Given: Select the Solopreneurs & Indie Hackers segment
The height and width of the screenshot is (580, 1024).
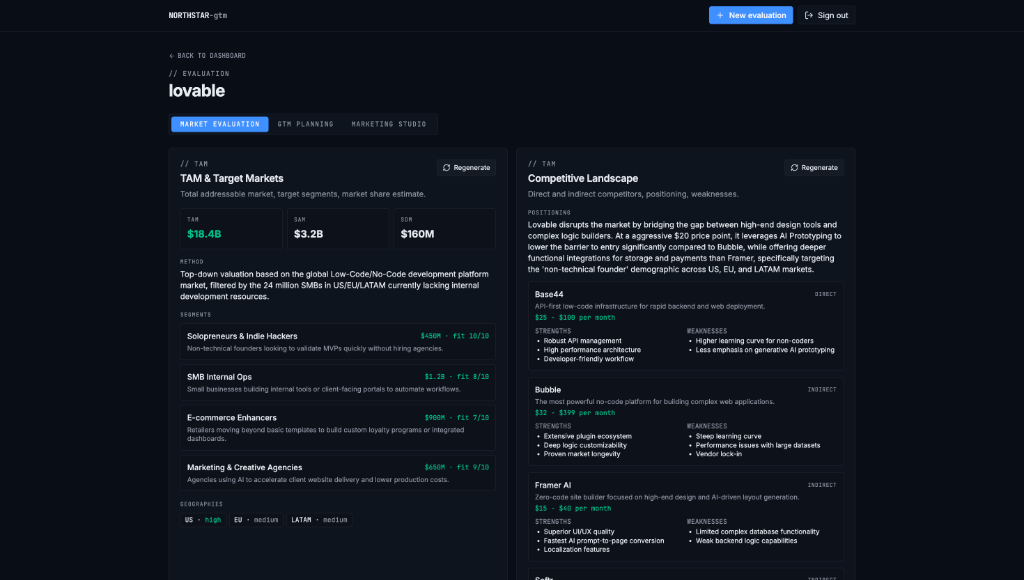Looking at the screenshot, I should coord(338,342).
